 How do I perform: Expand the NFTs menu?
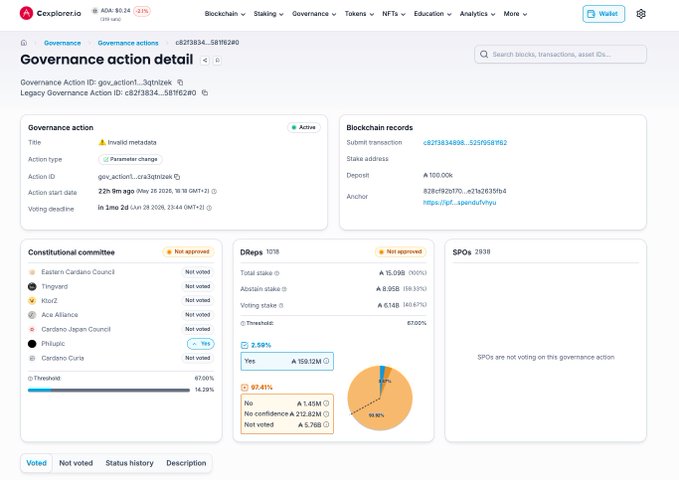394,14
